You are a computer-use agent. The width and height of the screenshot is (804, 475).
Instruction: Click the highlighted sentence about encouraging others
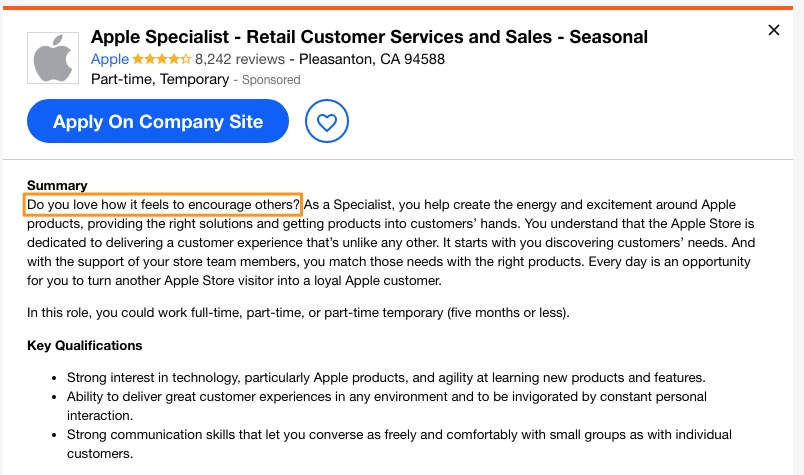click(163, 205)
